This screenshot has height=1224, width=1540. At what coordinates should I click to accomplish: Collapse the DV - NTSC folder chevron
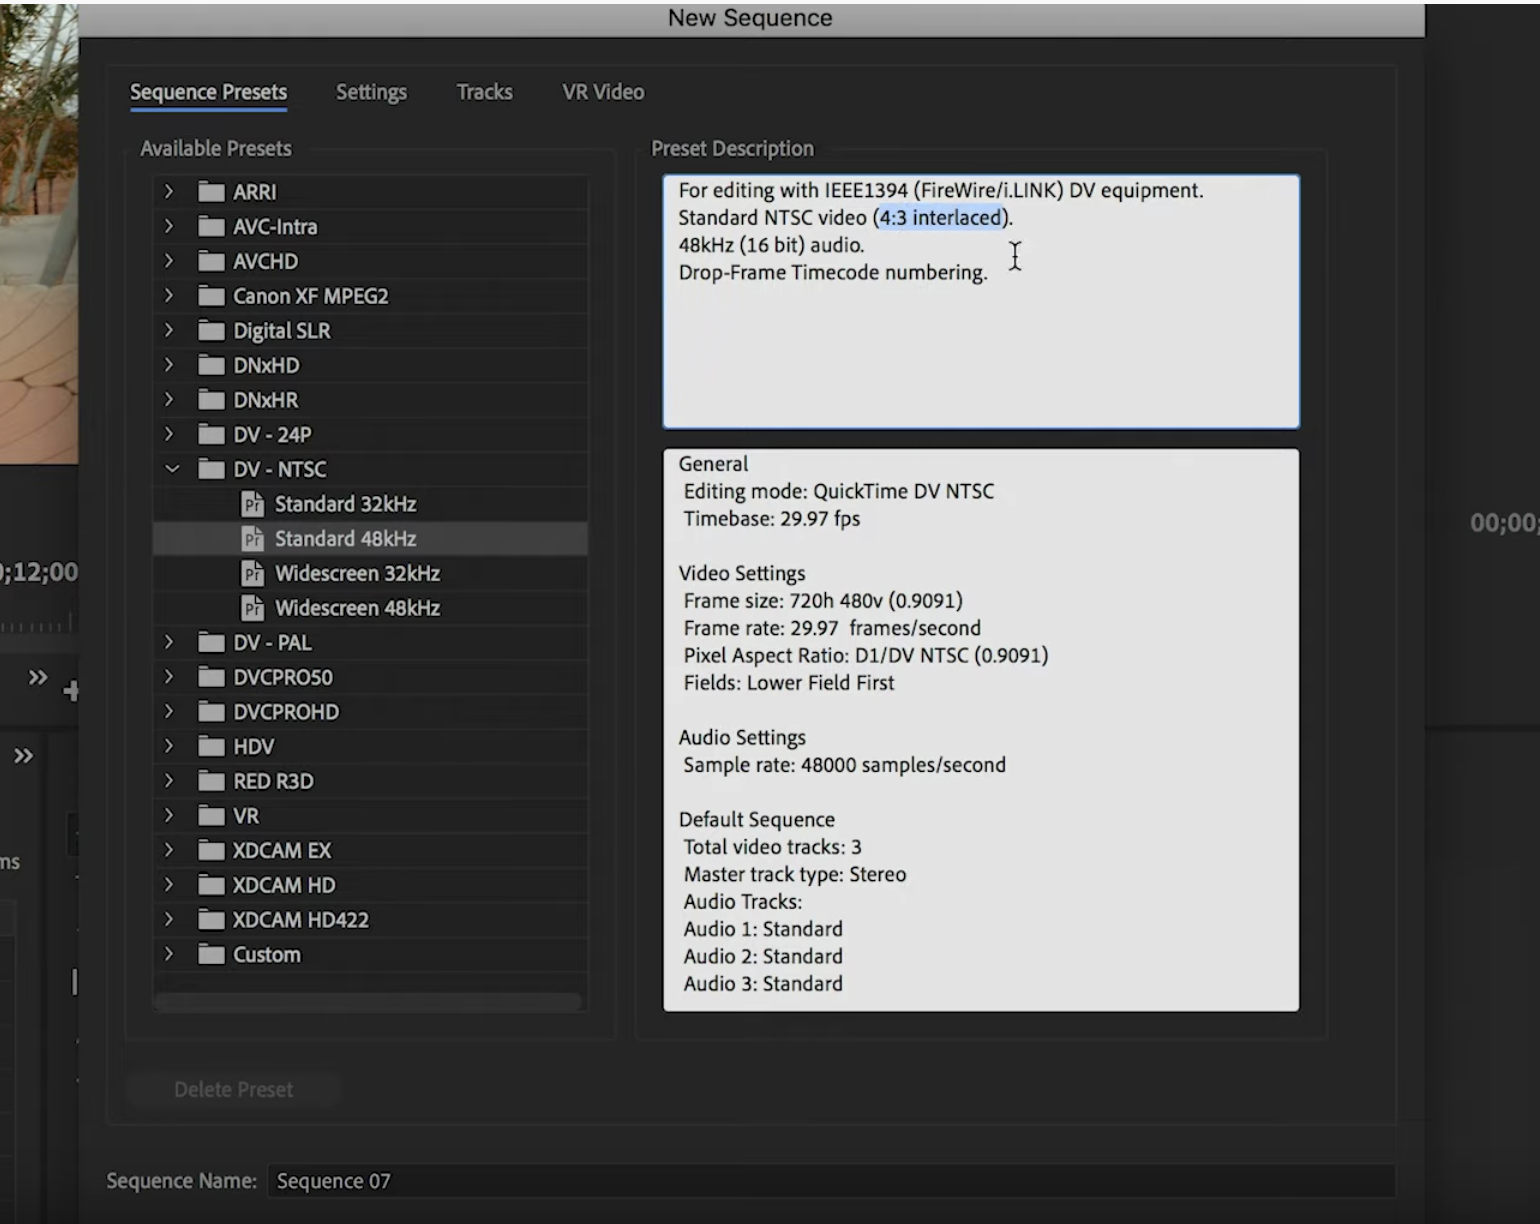click(172, 468)
